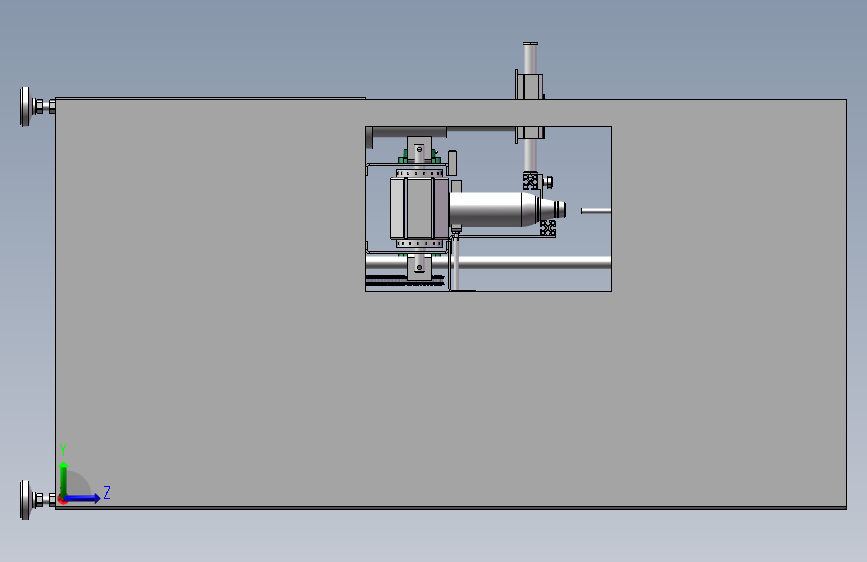Select the motor housing block left of the bottle

[419, 209]
